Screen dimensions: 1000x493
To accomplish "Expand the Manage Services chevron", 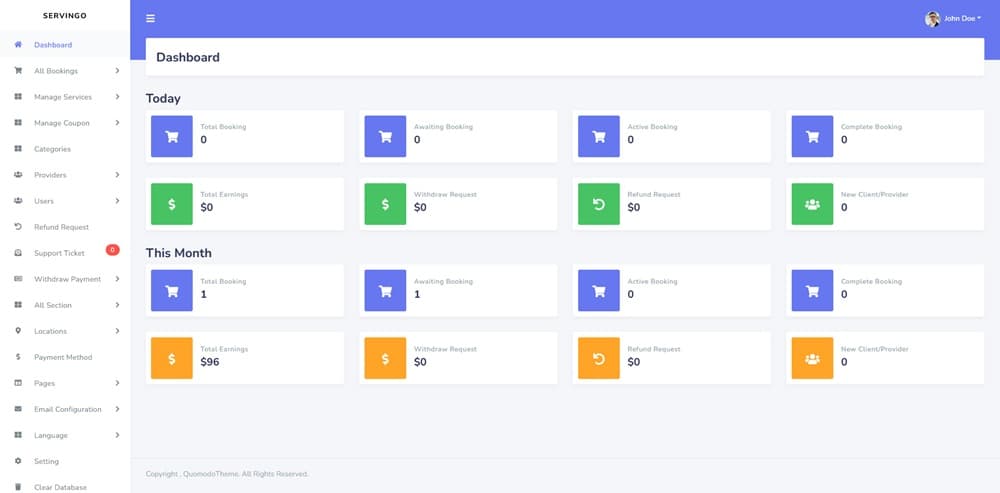I will coord(117,97).
